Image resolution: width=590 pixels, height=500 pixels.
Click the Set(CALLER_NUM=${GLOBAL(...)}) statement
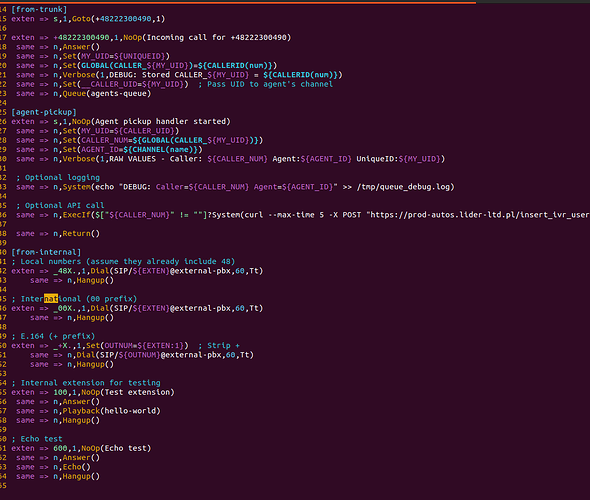[163, 140]
